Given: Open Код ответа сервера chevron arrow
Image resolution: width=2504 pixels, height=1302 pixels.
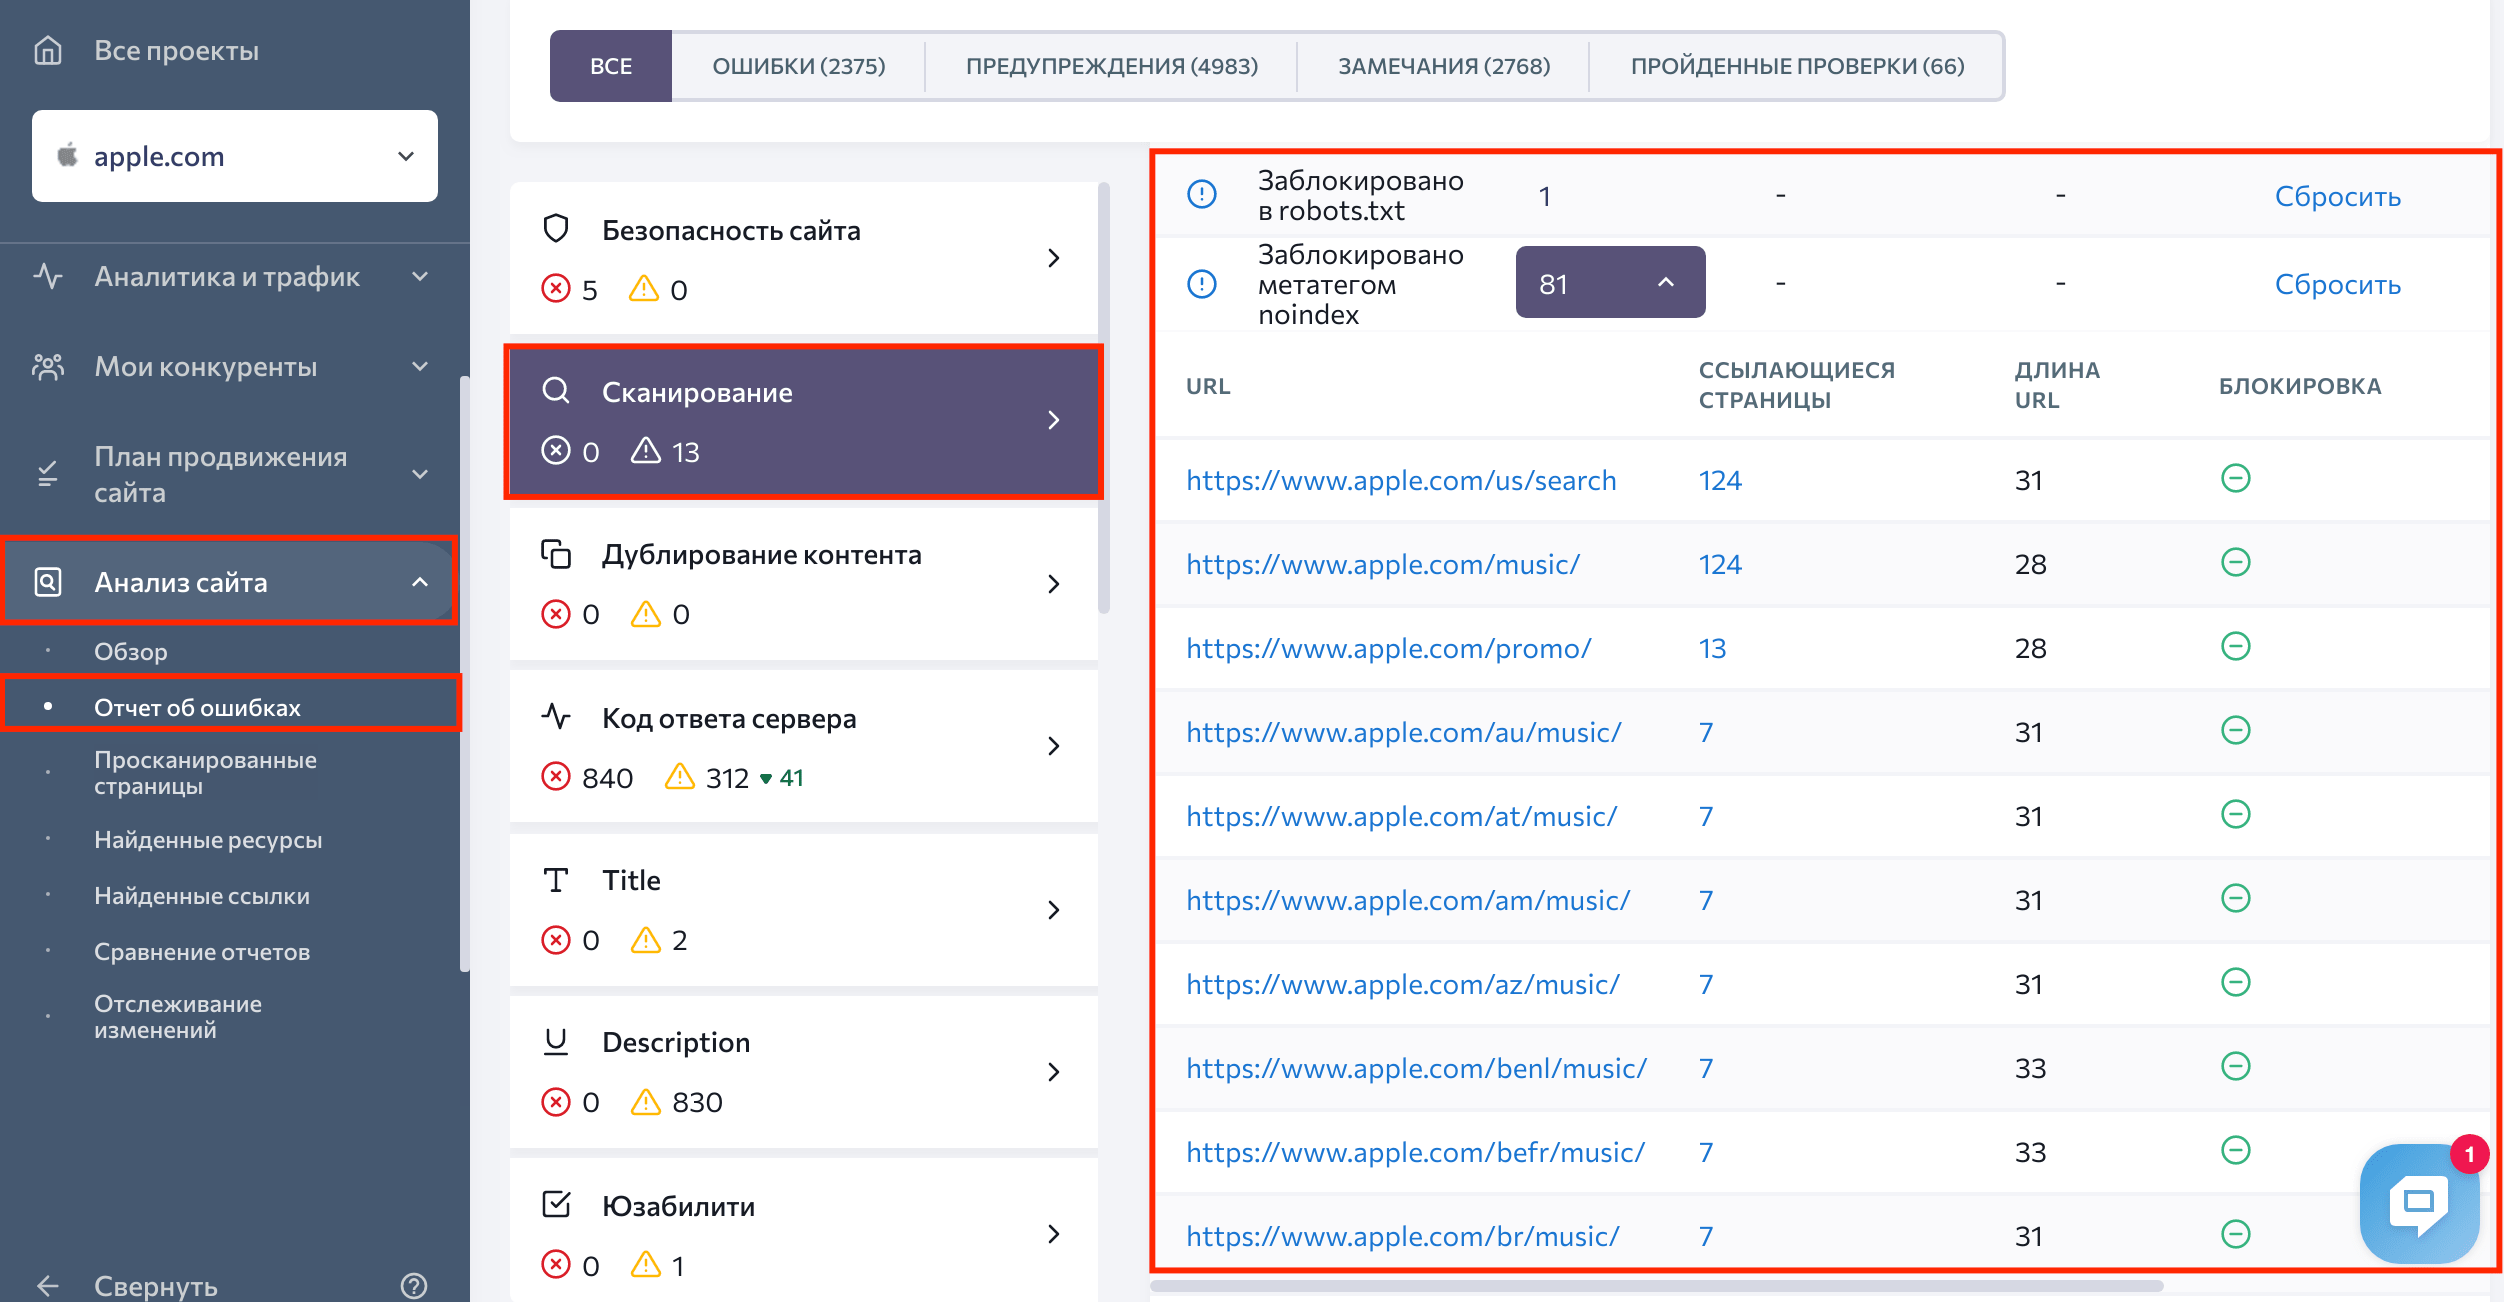Looking at the screenshot, I should point(1054,746).
